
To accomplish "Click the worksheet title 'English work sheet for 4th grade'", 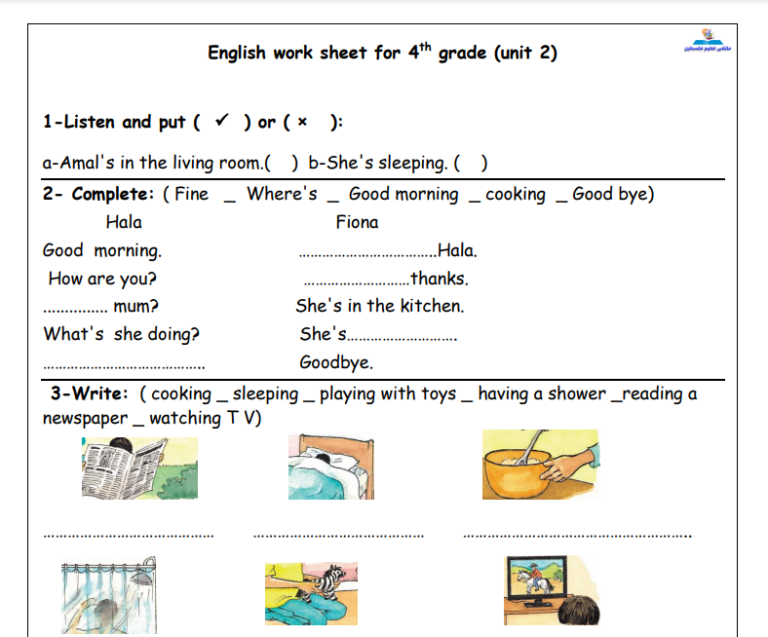I will click(x=348, y=52).
